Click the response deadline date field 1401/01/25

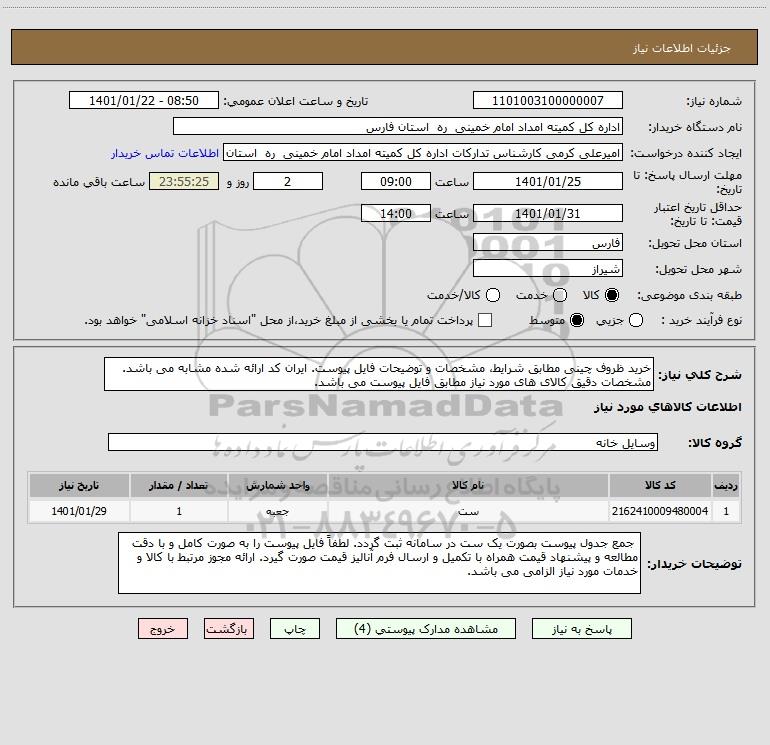coord(548,181)
